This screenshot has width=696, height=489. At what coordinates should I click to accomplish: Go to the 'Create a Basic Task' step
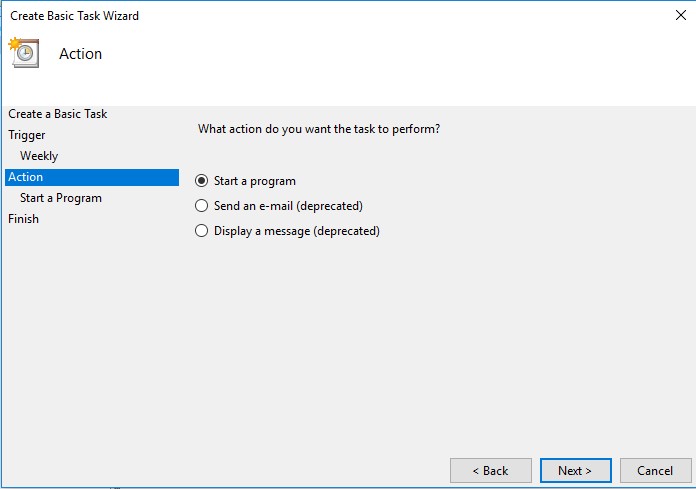58,114
